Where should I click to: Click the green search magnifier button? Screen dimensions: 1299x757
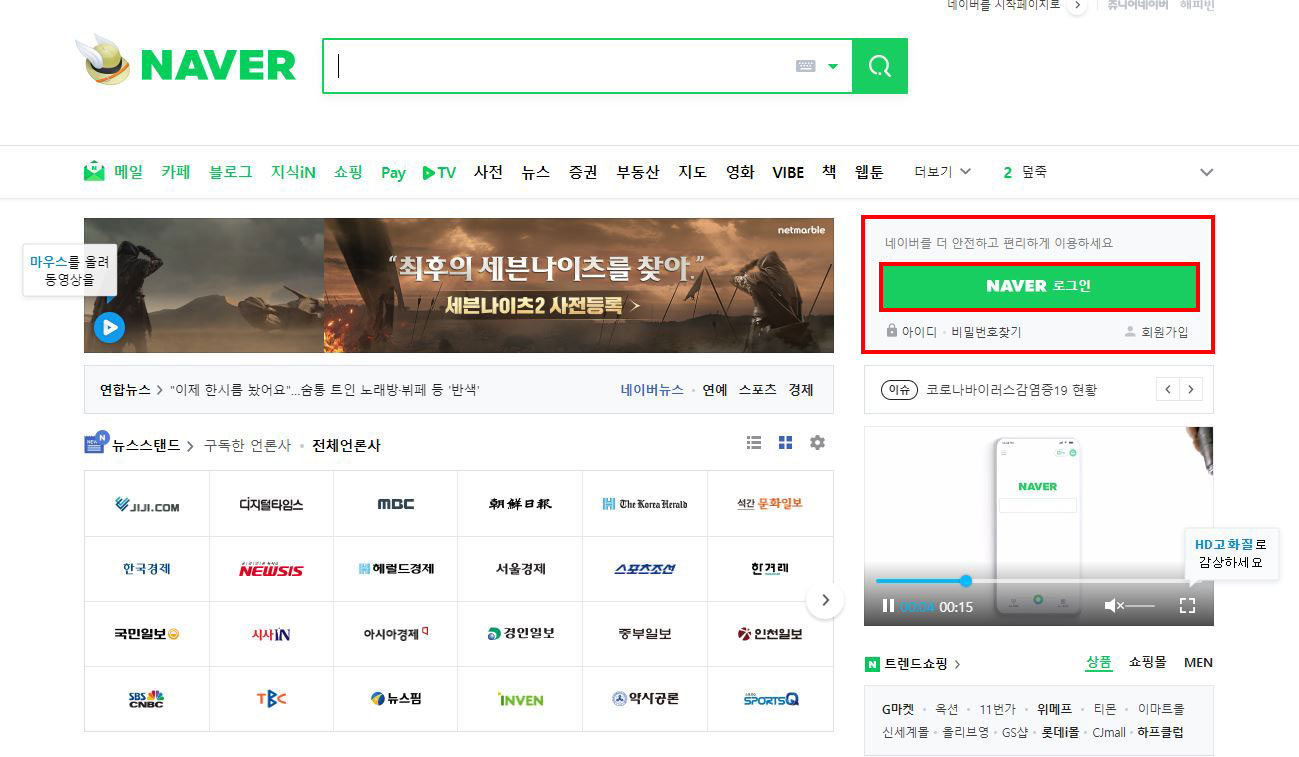coord(879,66)
